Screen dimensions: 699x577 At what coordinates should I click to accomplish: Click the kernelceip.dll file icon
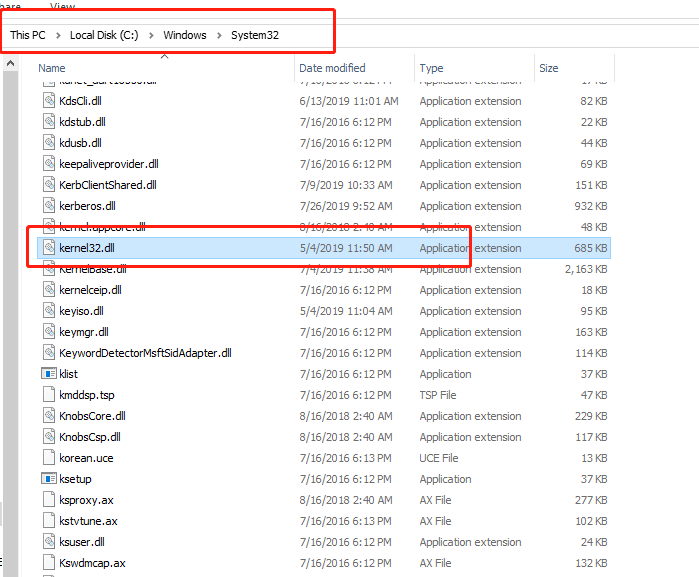tap(49, 289)
